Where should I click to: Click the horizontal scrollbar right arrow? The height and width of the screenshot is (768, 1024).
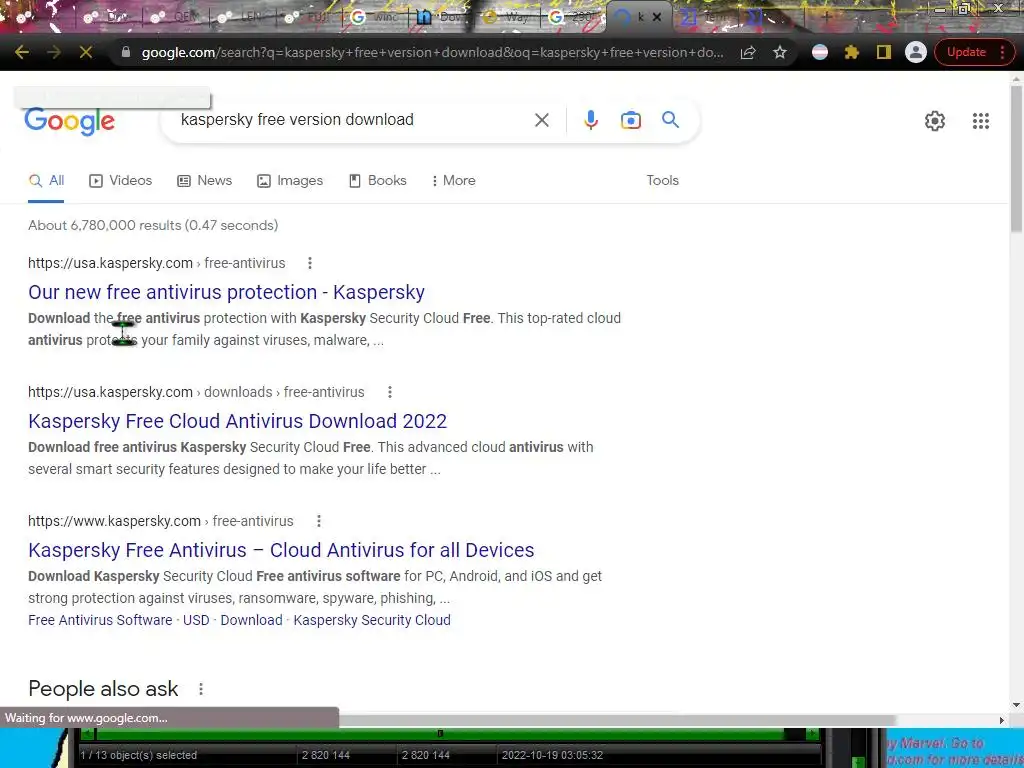click(1002, 720)
